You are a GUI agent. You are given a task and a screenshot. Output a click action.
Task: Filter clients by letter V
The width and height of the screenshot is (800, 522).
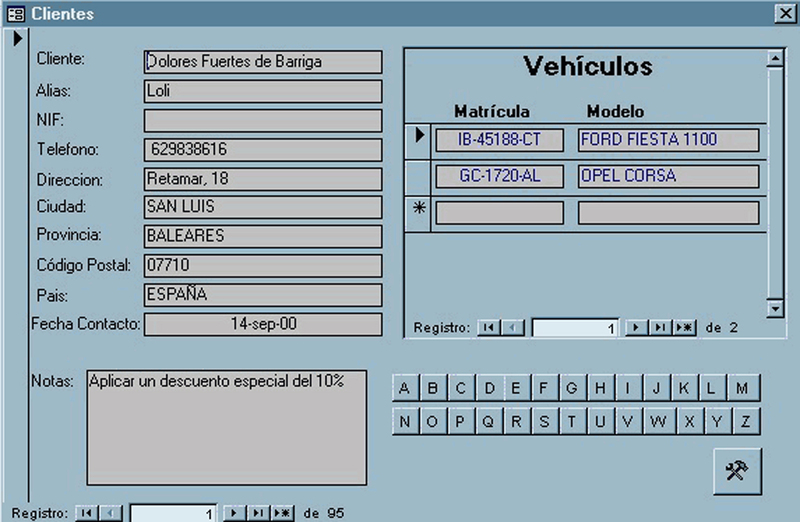coord(629,421)
